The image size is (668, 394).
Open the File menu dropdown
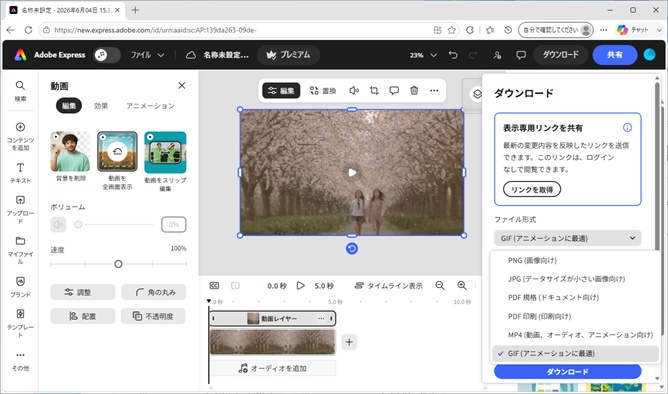click(147, 55)
